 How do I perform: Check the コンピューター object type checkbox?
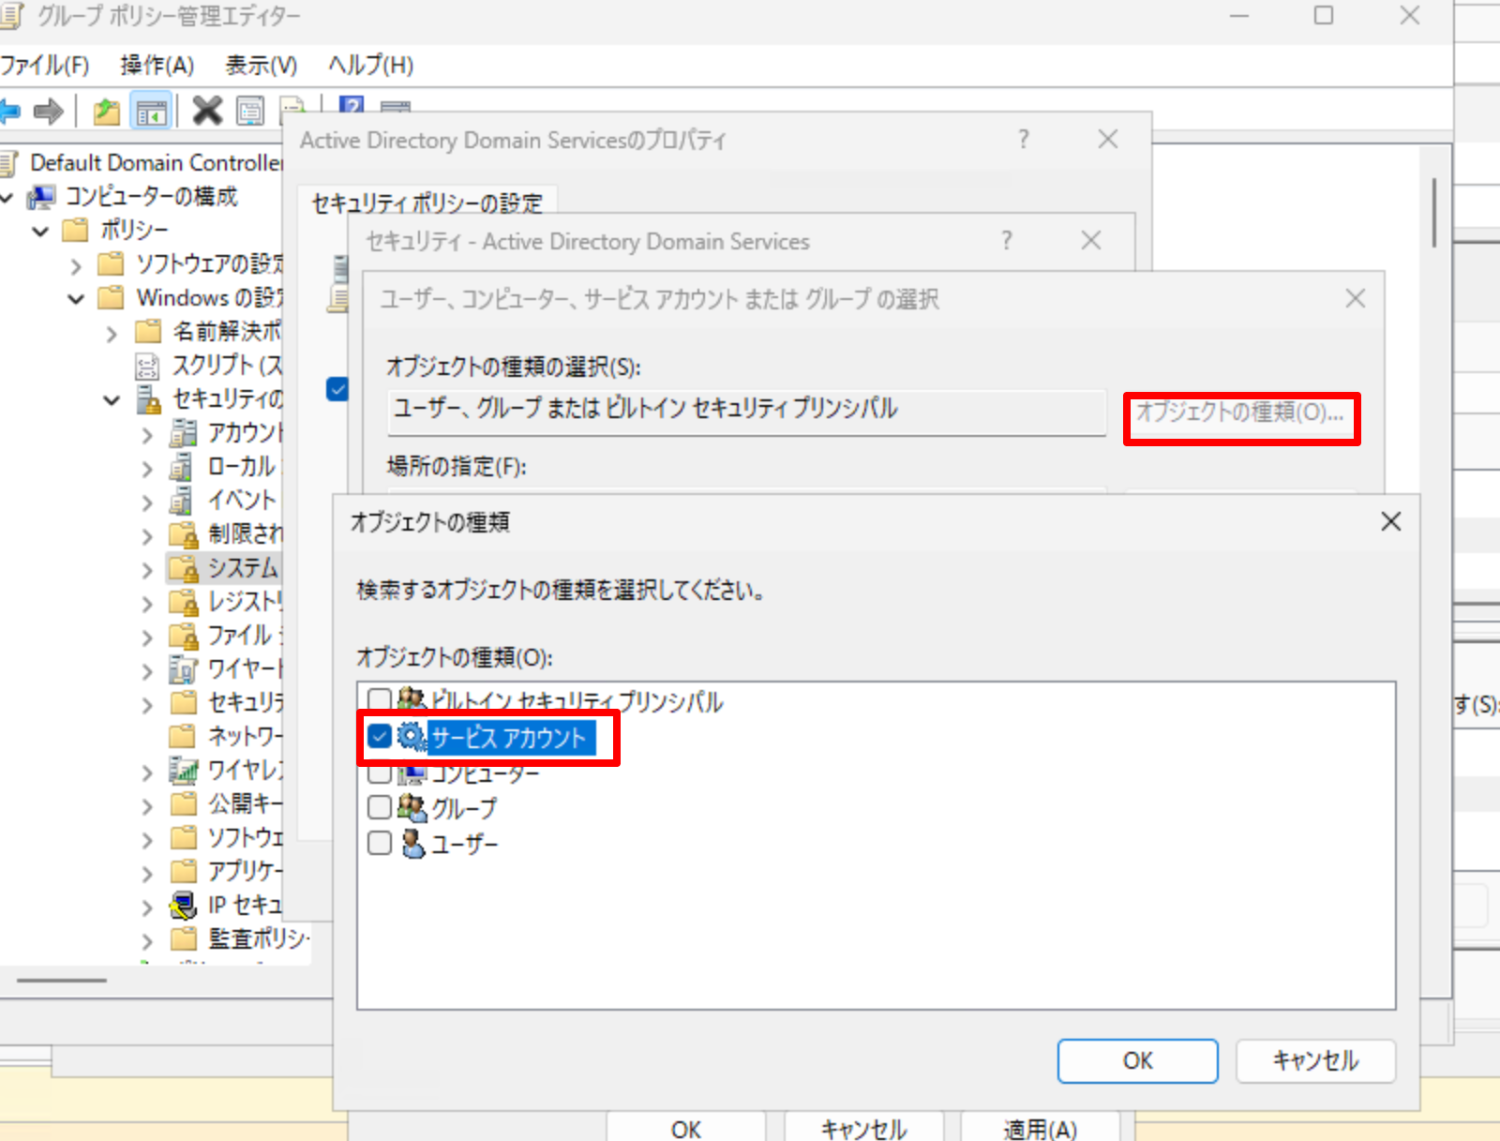coord(379,774)
